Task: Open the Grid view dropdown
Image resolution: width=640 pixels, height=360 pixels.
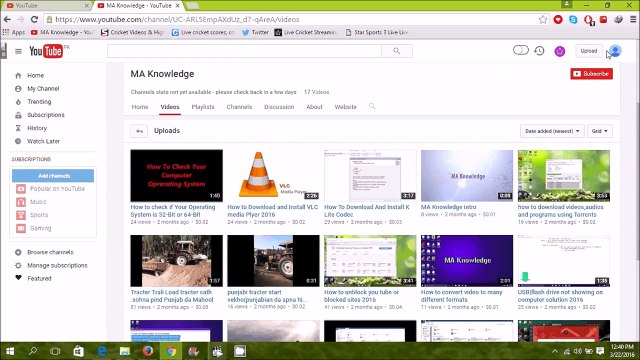Action: click(x=600, y=131)
